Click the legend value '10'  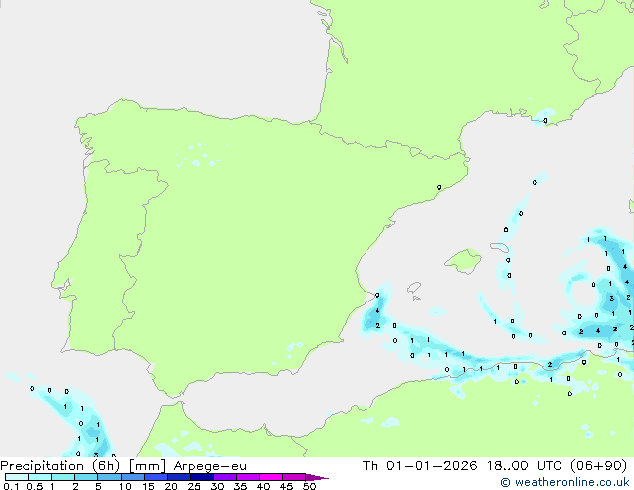[x=125, y=486]
